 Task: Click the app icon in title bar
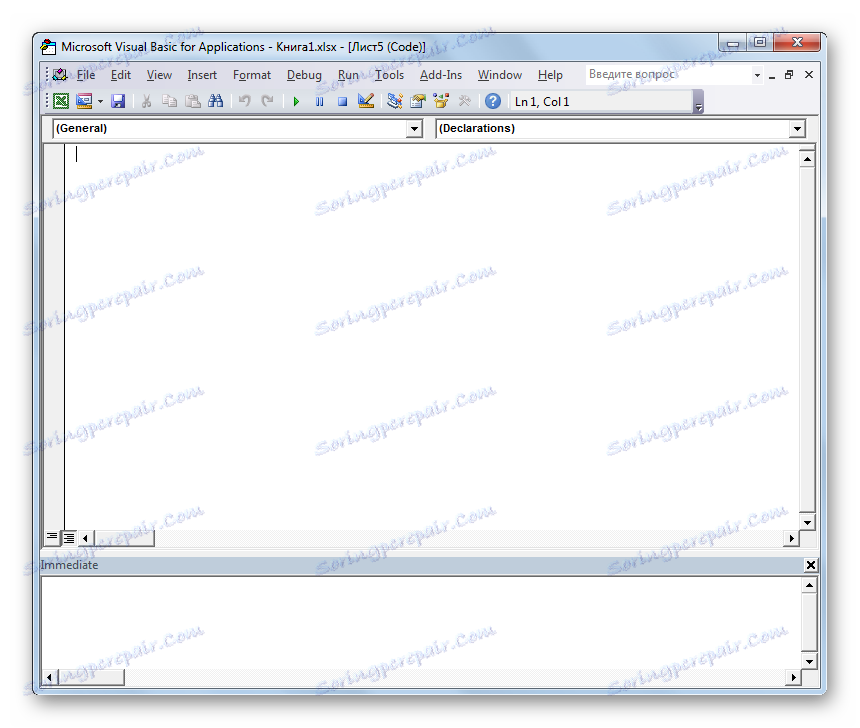(48, 47)
